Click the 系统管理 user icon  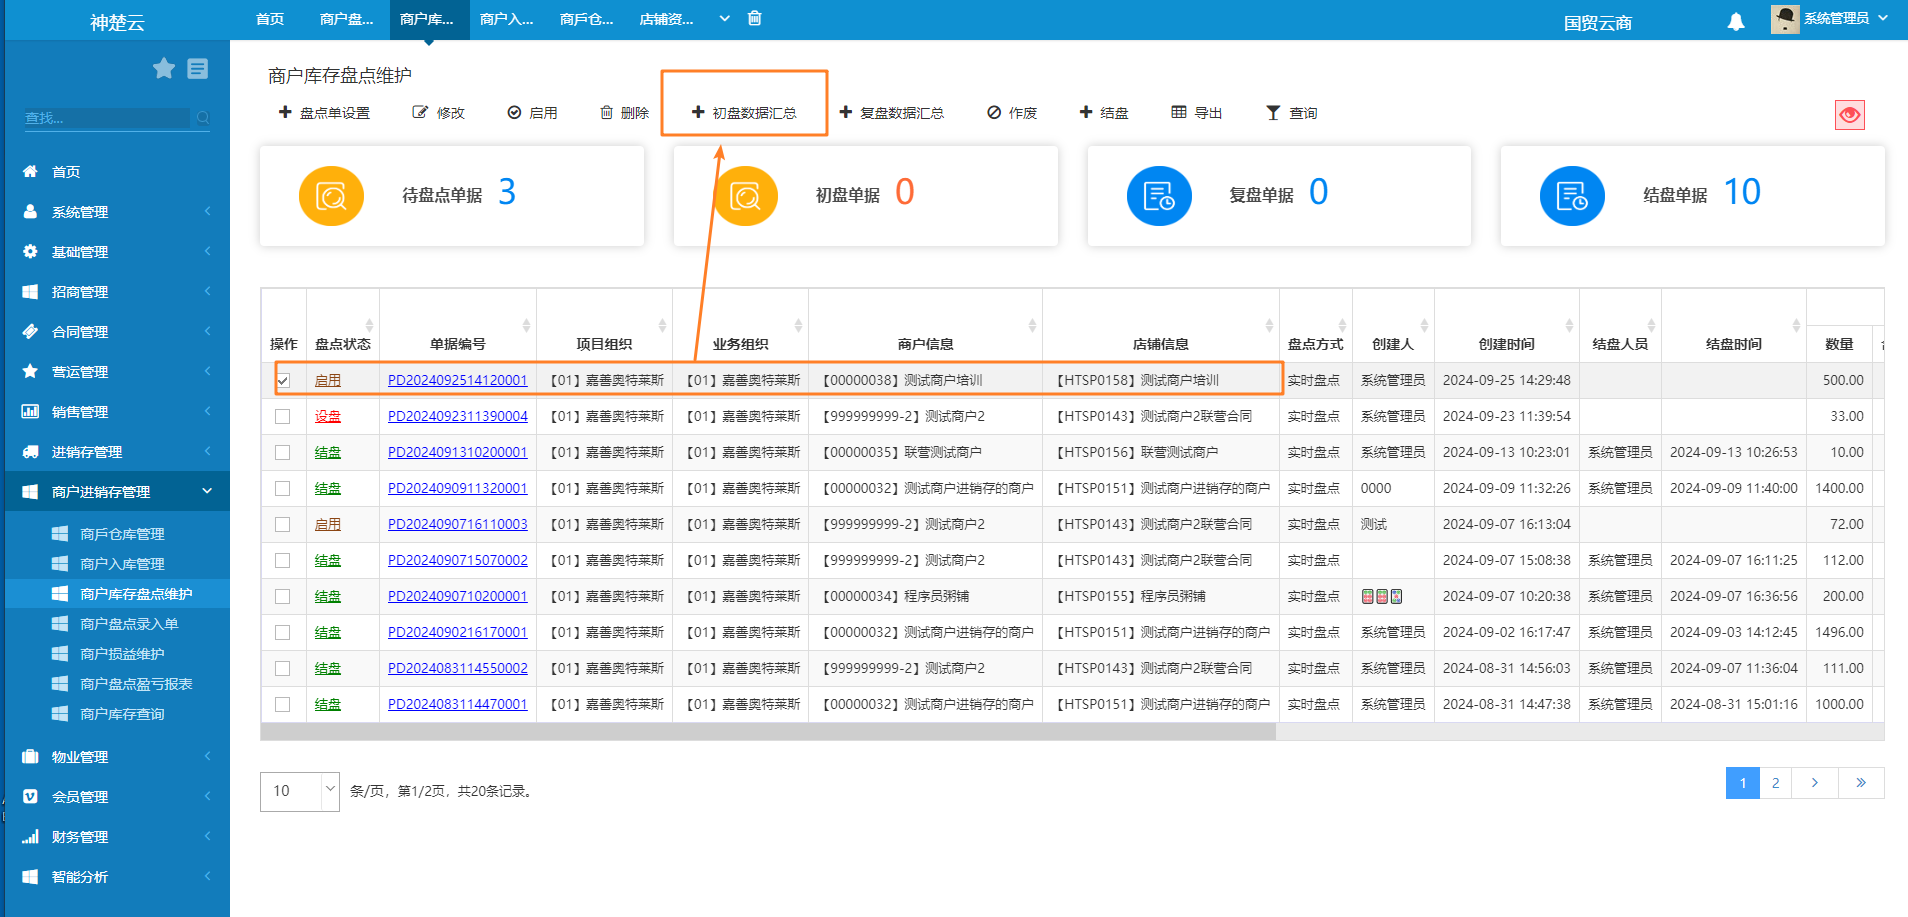tap(30, 211)
